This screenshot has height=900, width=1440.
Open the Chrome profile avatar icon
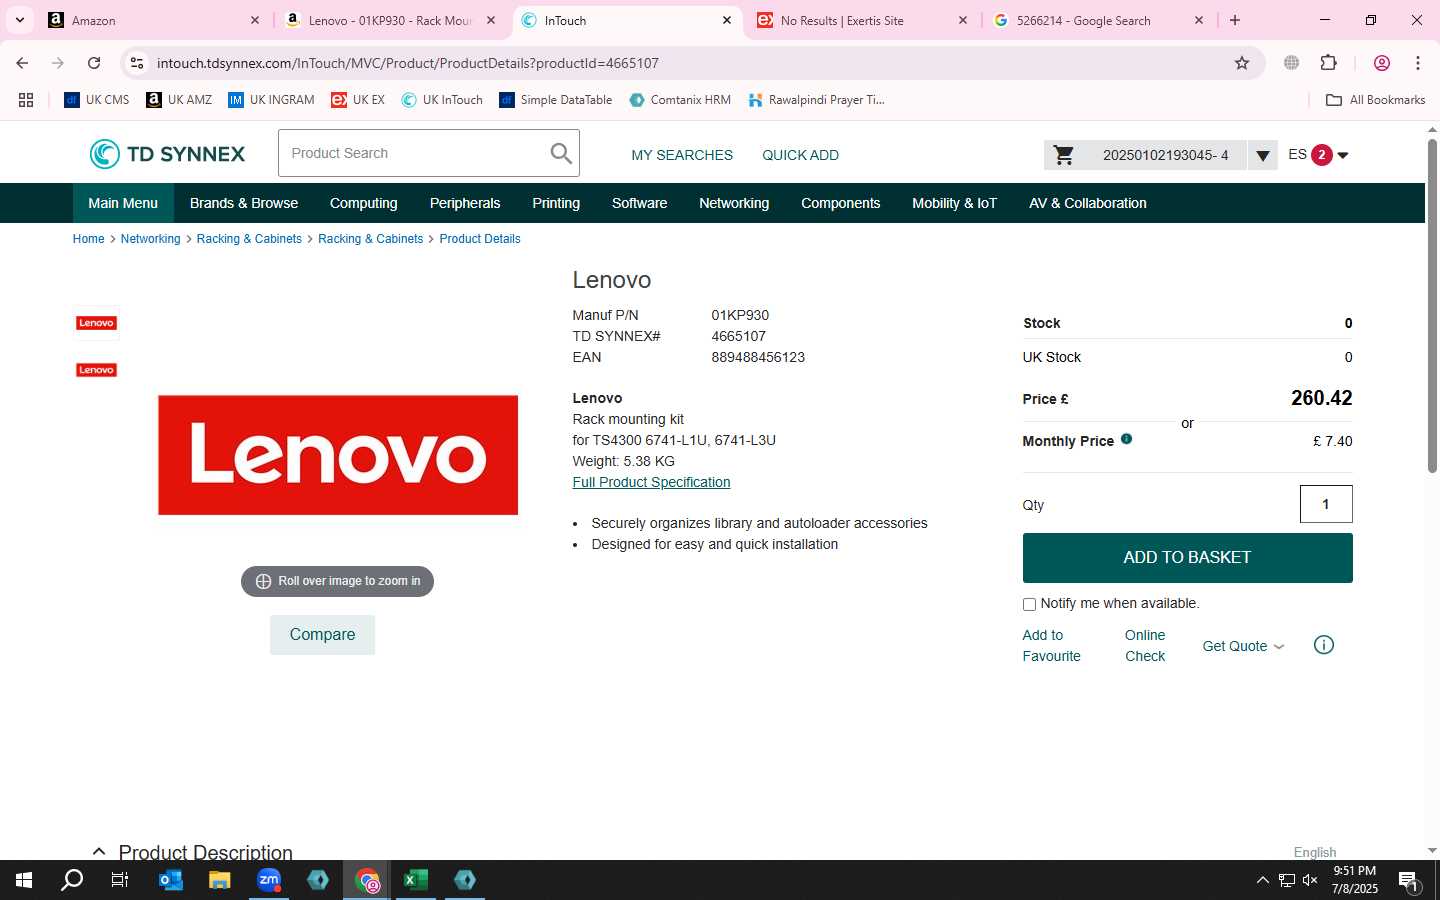(x=1382, y=63)
